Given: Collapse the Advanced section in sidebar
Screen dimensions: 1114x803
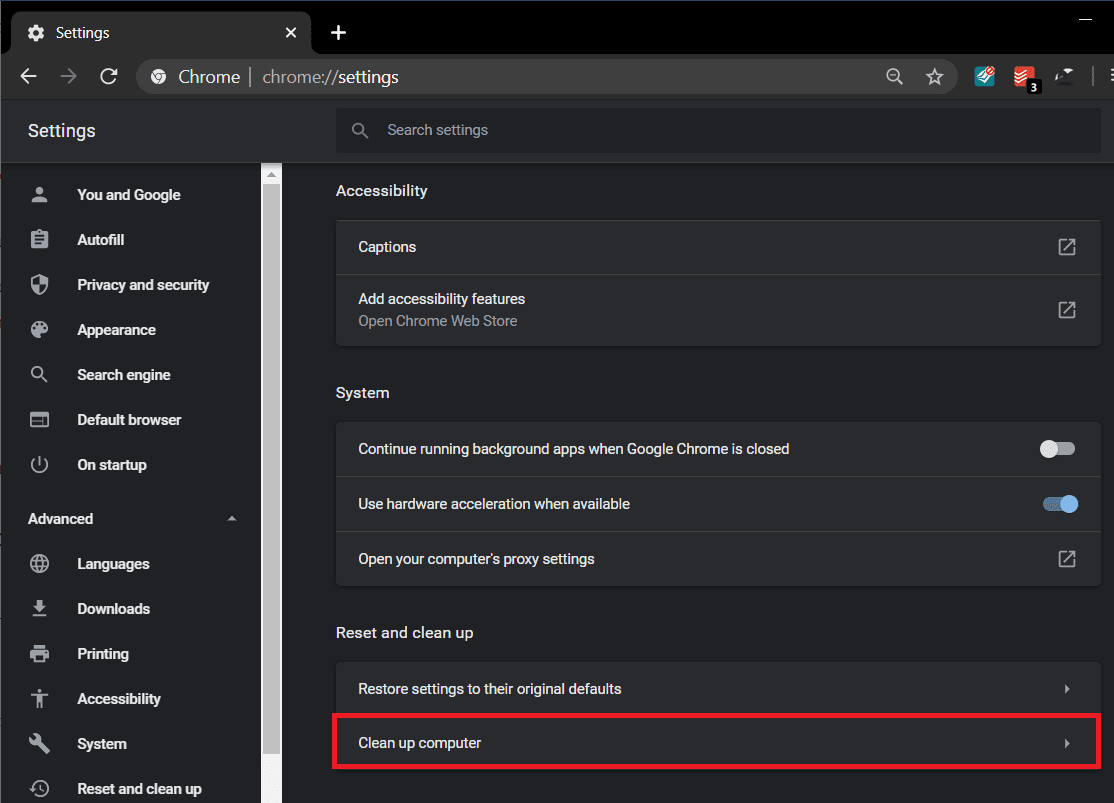Looking at the screenshot, I should point(232,519).
